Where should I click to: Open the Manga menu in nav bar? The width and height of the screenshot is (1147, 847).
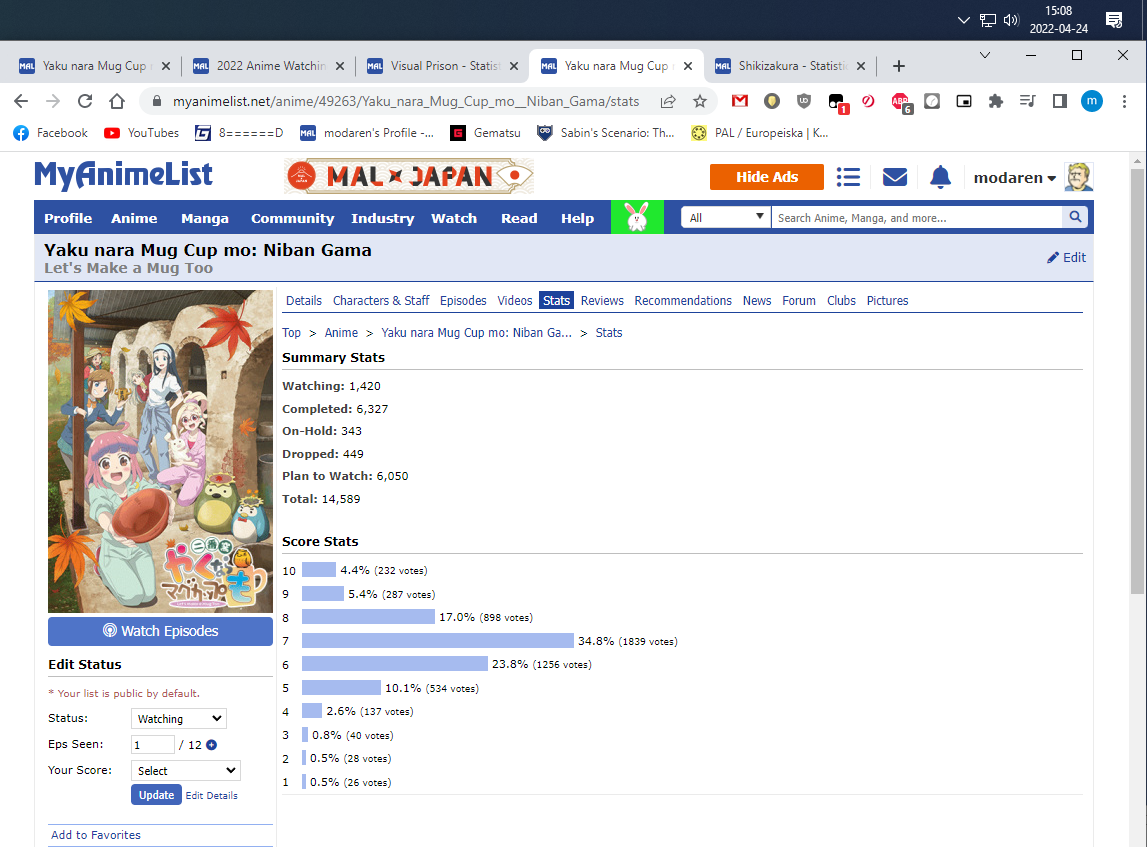coord(205,218)
